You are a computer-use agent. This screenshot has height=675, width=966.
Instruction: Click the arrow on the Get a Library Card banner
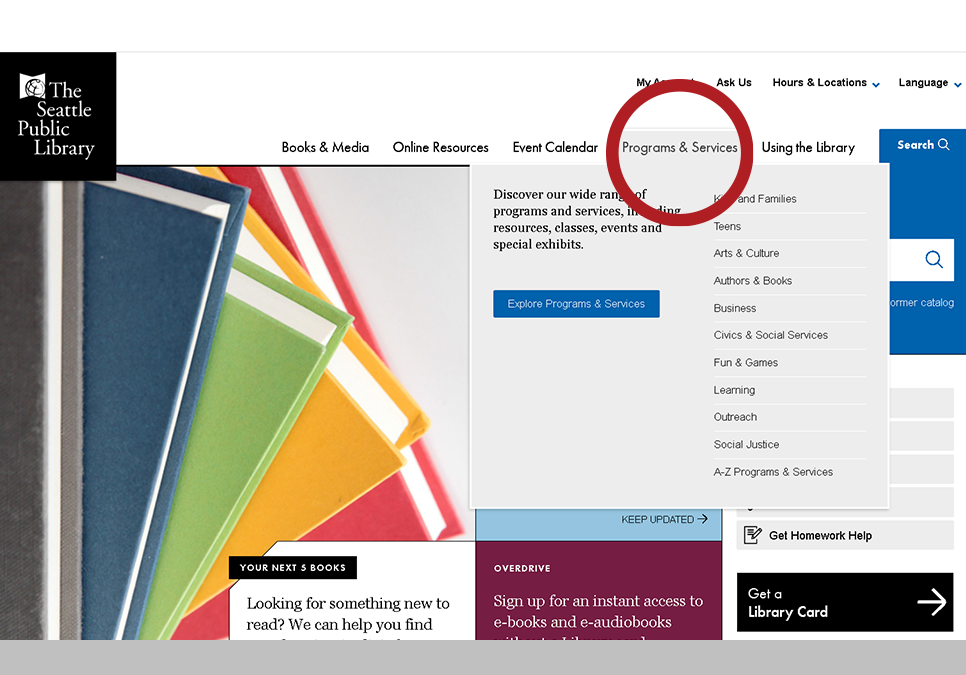click(931, 602)
